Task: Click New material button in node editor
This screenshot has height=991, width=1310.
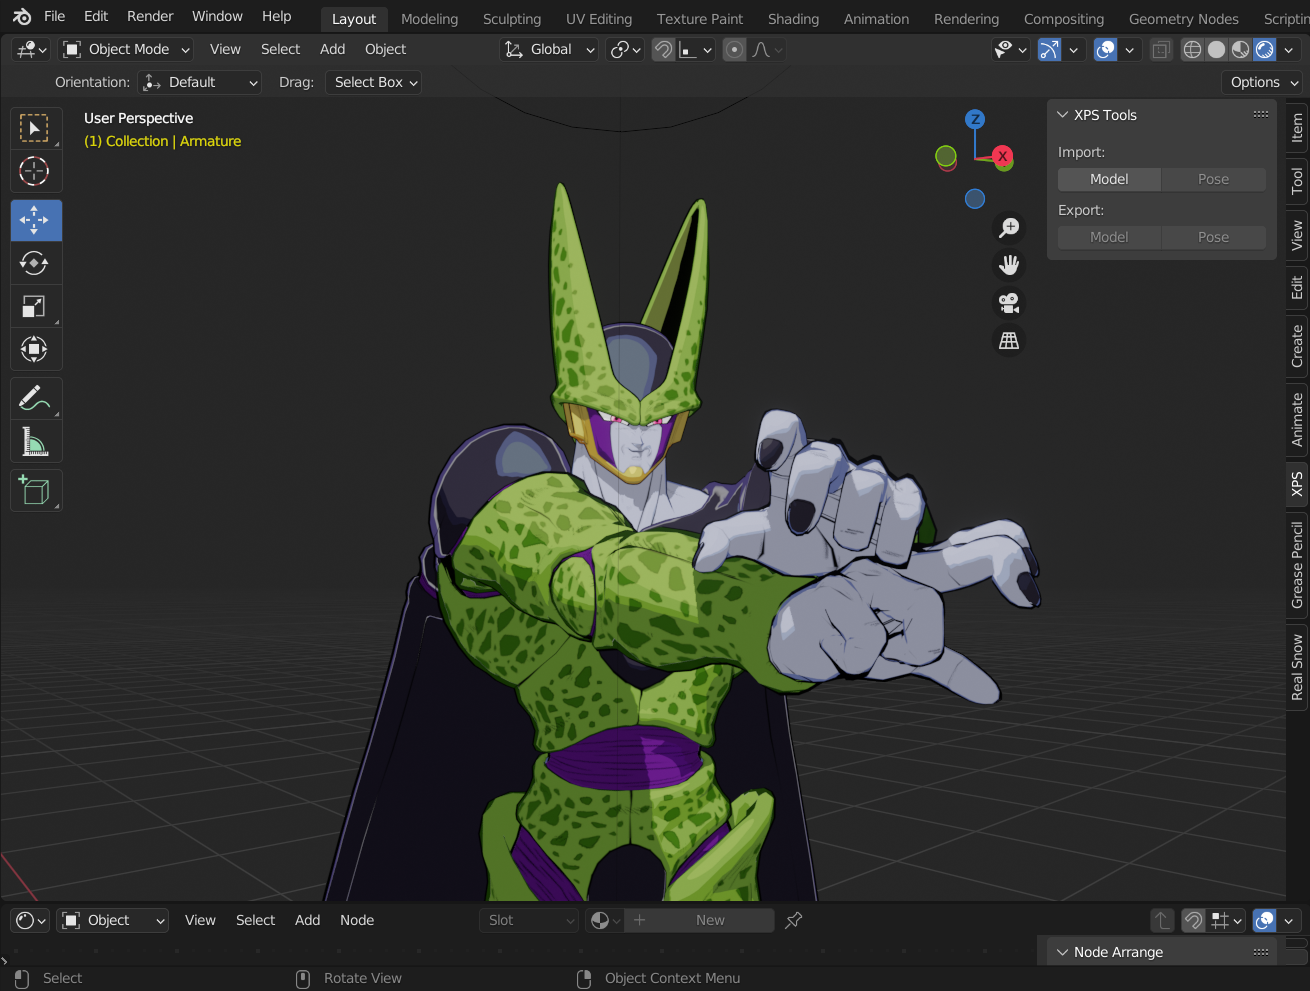Action: pyautogui.click(x=699, y=920)
